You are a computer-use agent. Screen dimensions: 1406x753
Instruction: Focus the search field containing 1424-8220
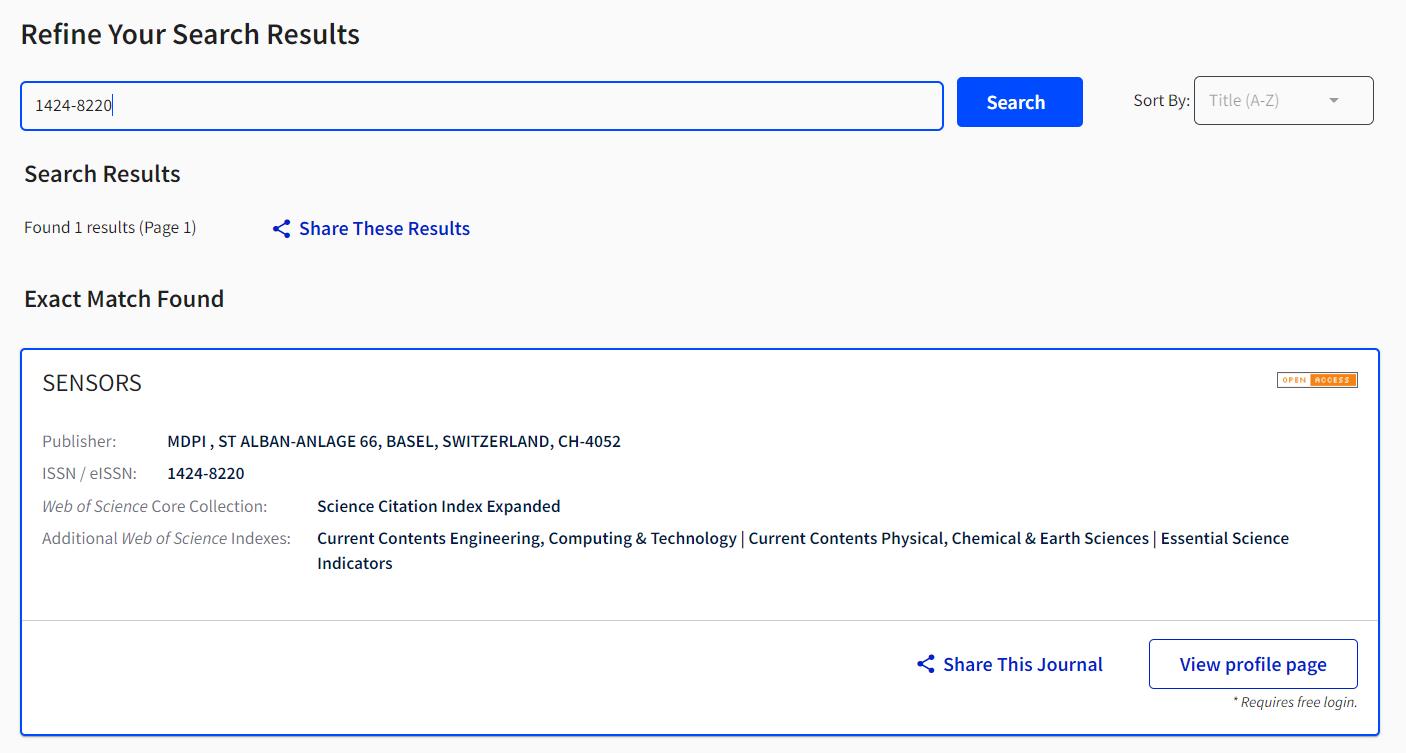(481, 106)
